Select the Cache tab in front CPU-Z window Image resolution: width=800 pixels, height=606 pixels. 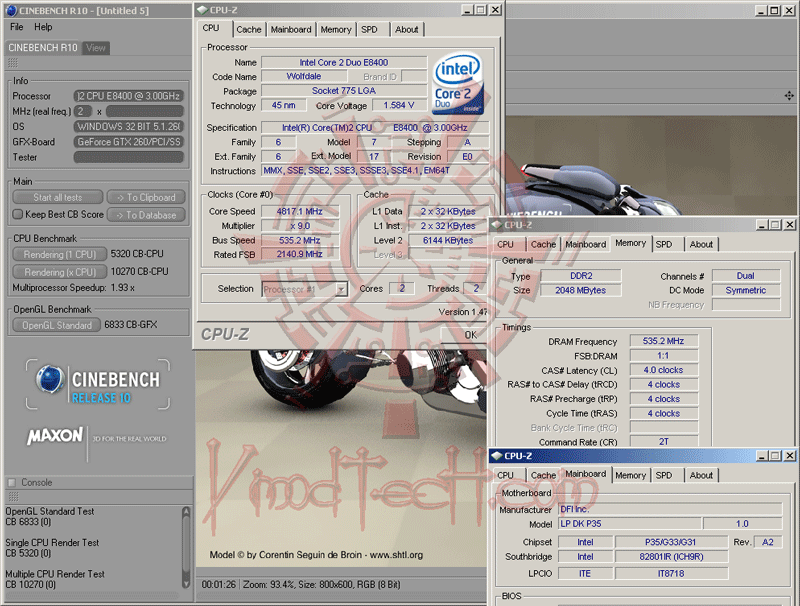tap(248, 30)
